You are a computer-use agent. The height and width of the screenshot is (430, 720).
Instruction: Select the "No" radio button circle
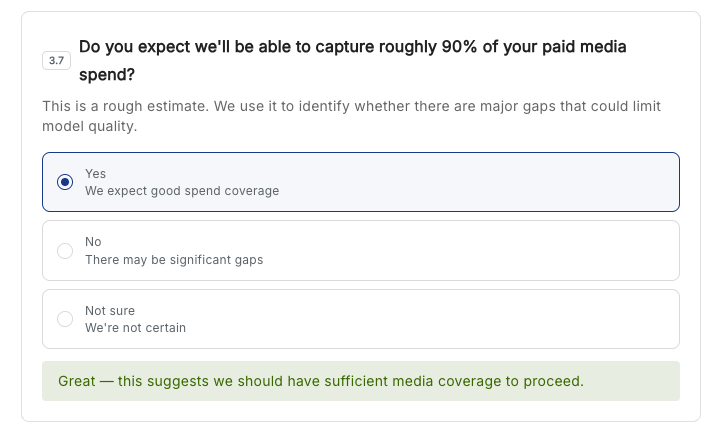[x=65, y=251]
